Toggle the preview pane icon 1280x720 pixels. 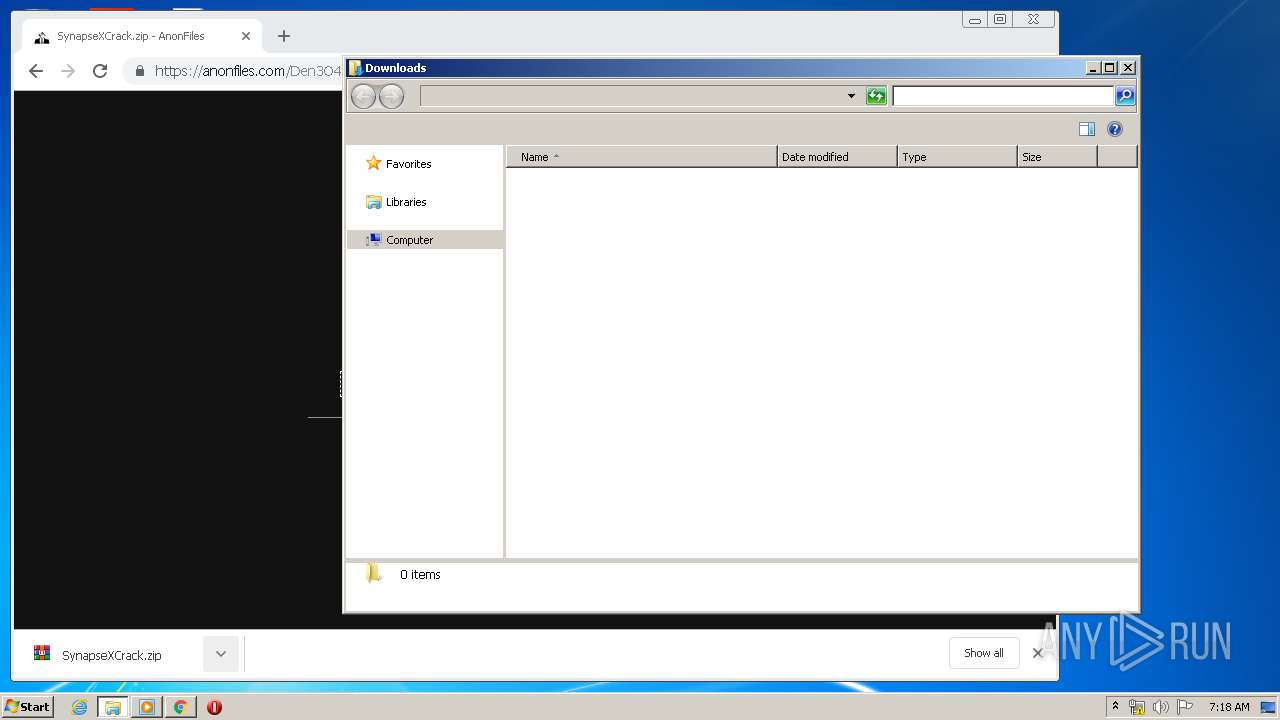click(x=1087, y=129)
